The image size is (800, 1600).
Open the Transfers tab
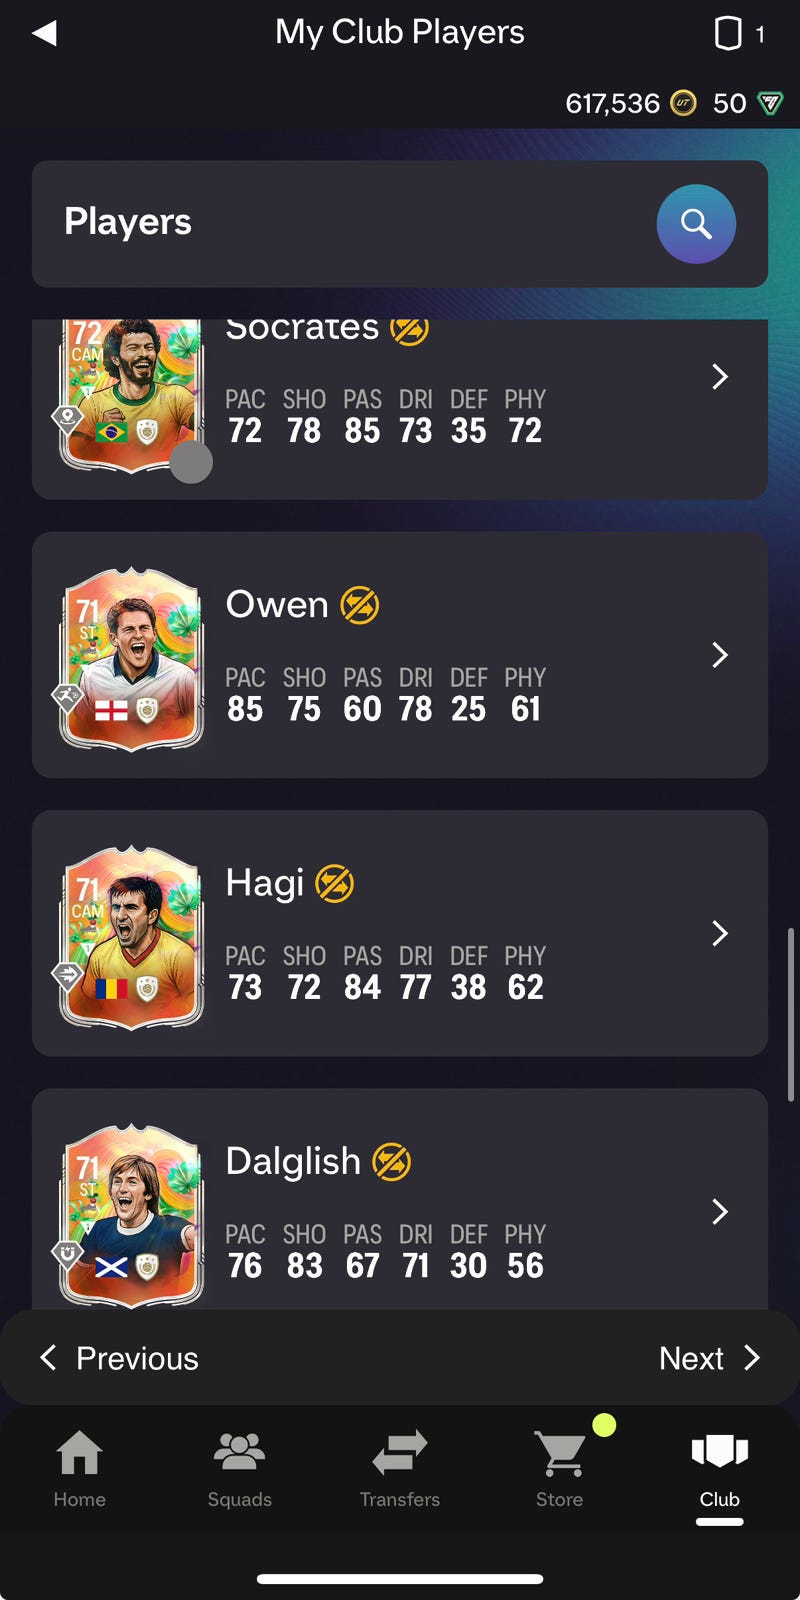pos(400,1469)
